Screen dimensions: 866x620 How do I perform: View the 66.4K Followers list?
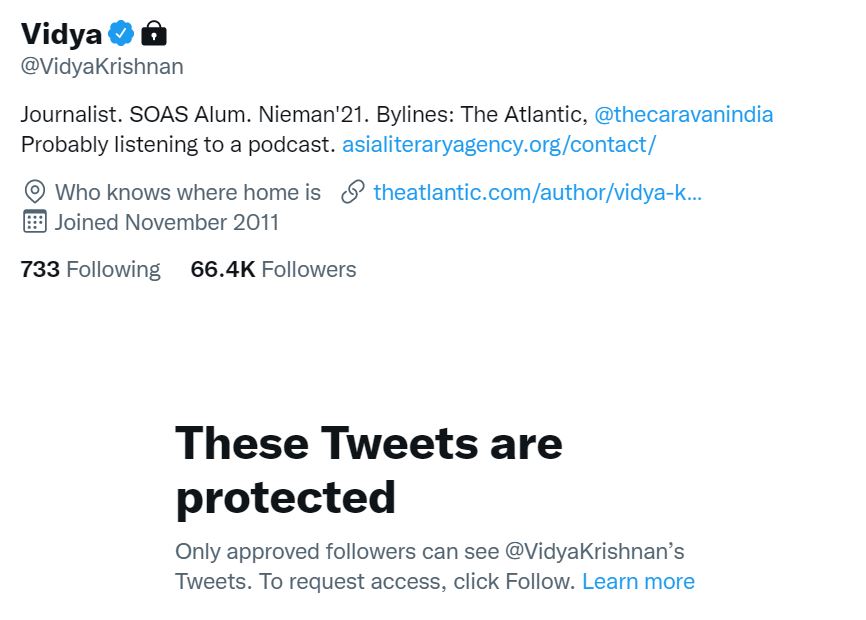point(273,269)
